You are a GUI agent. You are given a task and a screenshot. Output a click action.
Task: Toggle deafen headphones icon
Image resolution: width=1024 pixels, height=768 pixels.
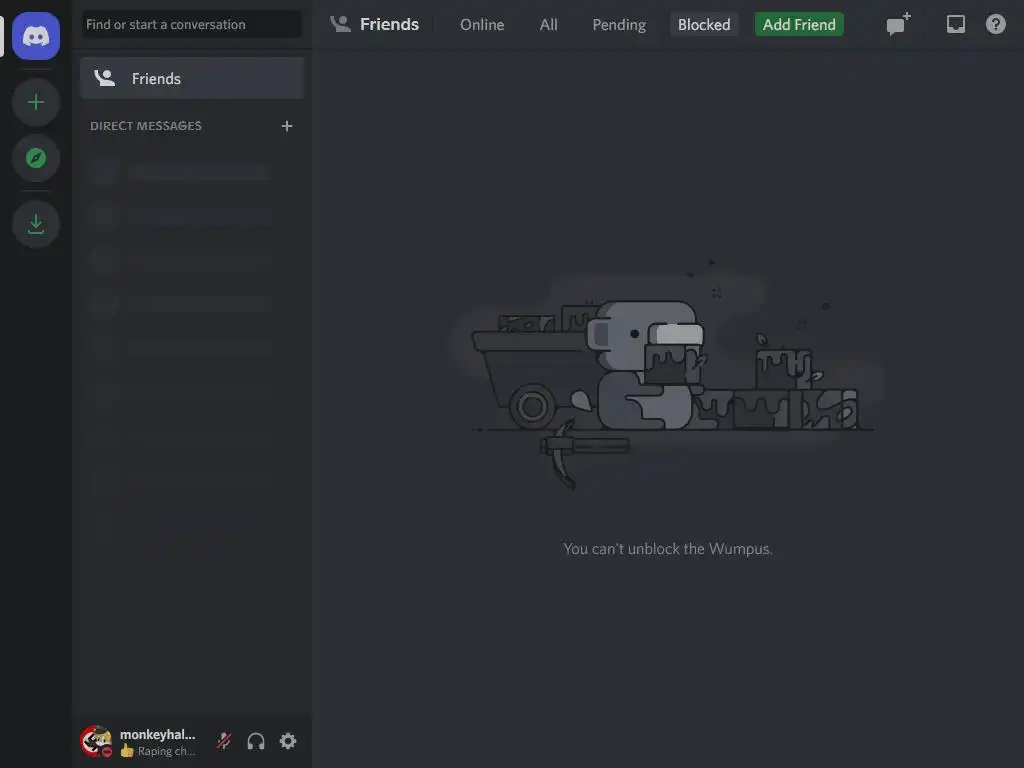(x=256, y=741)
